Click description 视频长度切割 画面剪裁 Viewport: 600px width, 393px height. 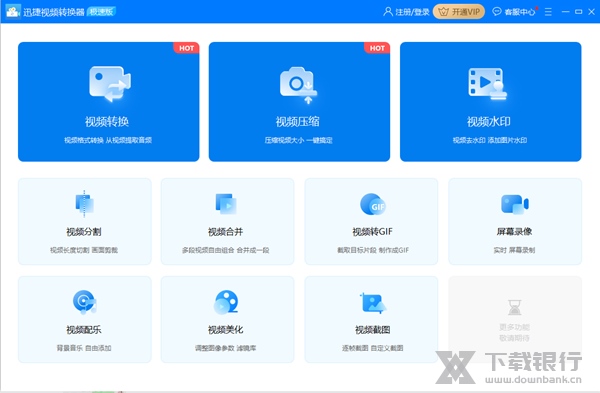pos(84,250)
